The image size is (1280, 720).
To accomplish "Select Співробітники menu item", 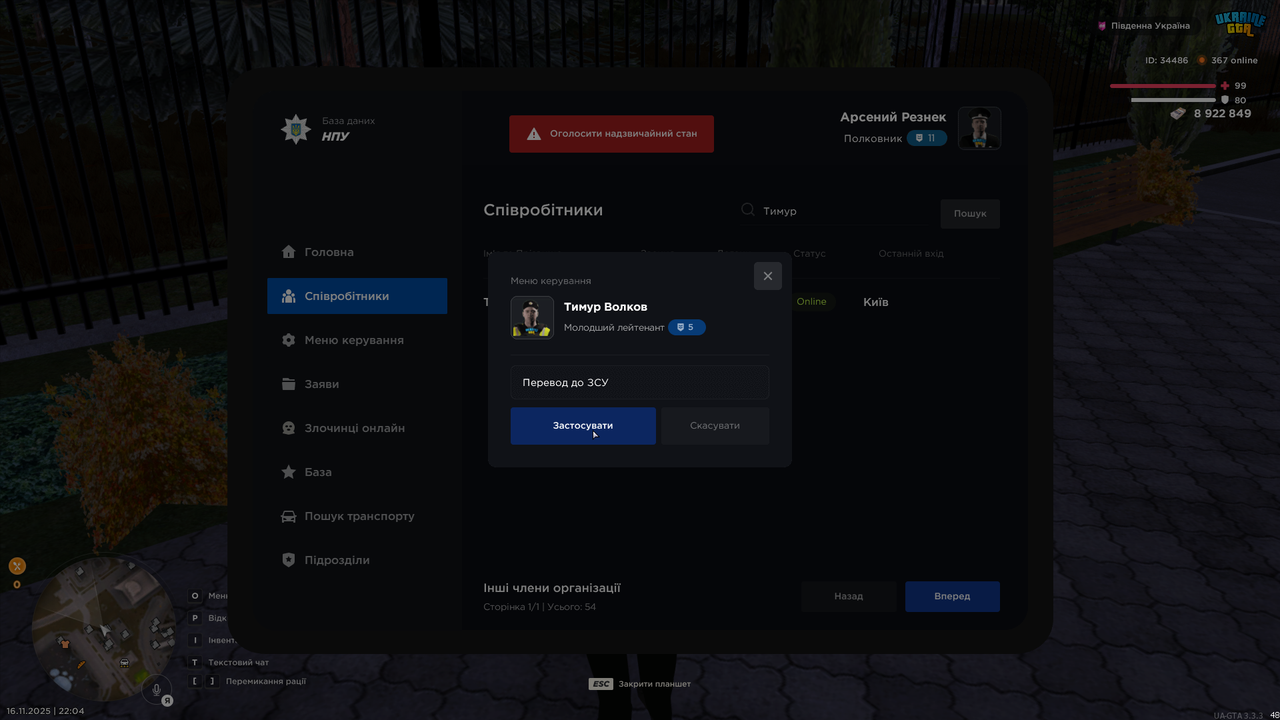I will (357, 296).
